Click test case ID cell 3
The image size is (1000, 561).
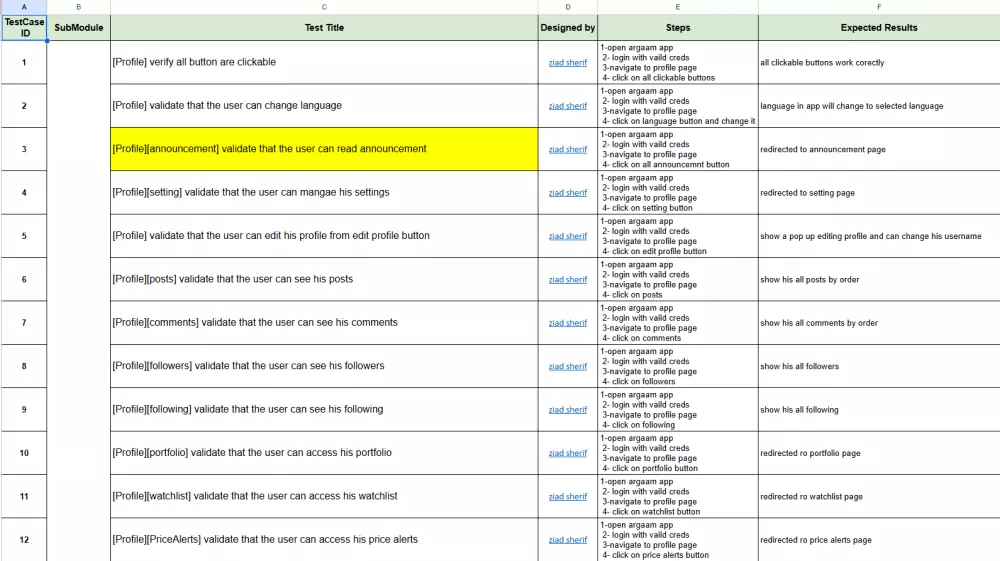point(24,149)
